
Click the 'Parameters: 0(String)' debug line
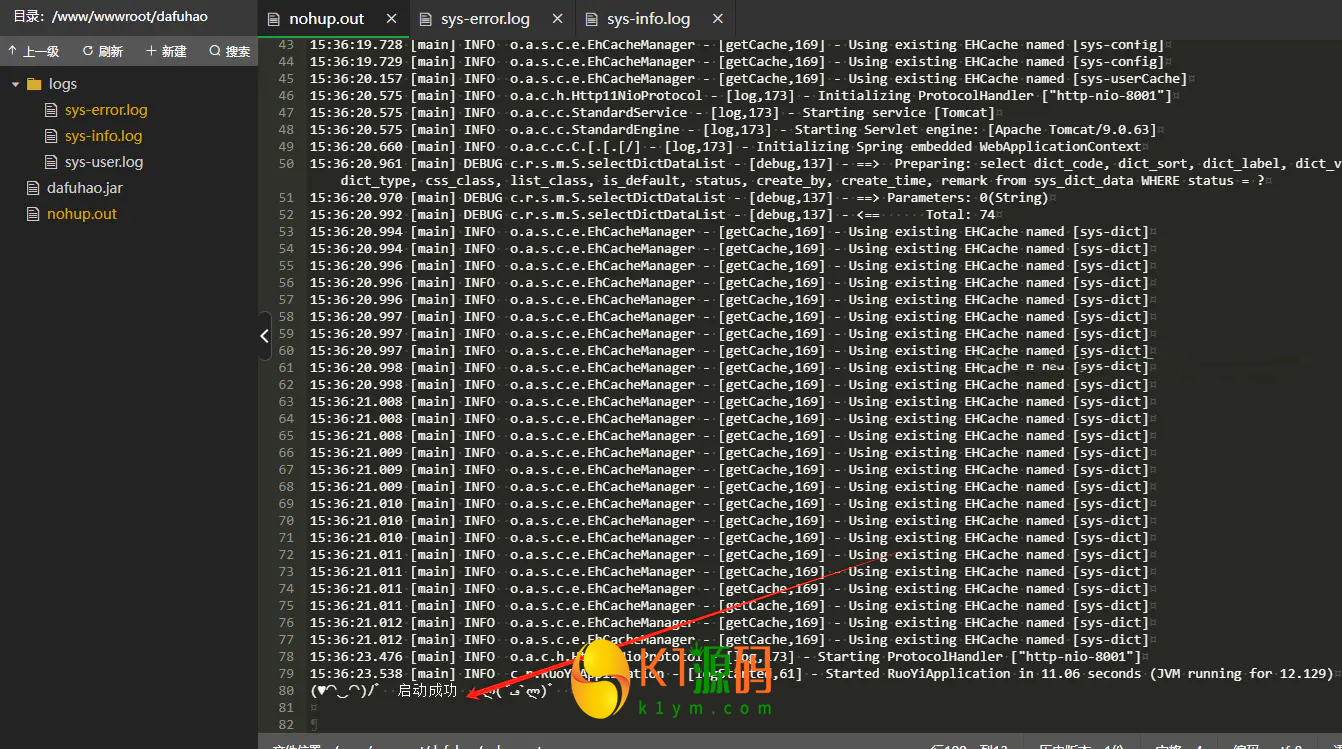click(x=681, y=198)
